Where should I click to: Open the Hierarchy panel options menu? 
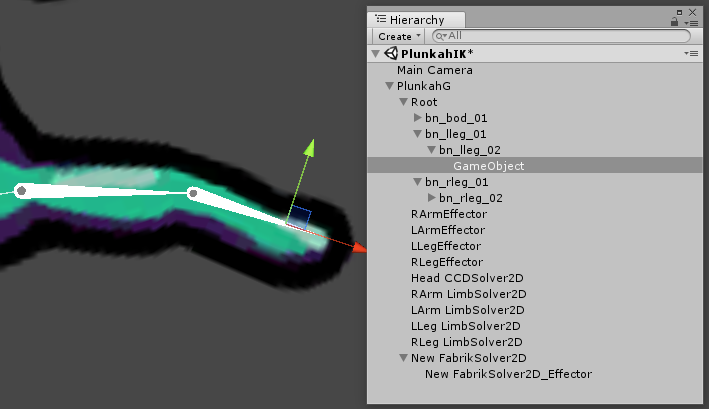691,21
